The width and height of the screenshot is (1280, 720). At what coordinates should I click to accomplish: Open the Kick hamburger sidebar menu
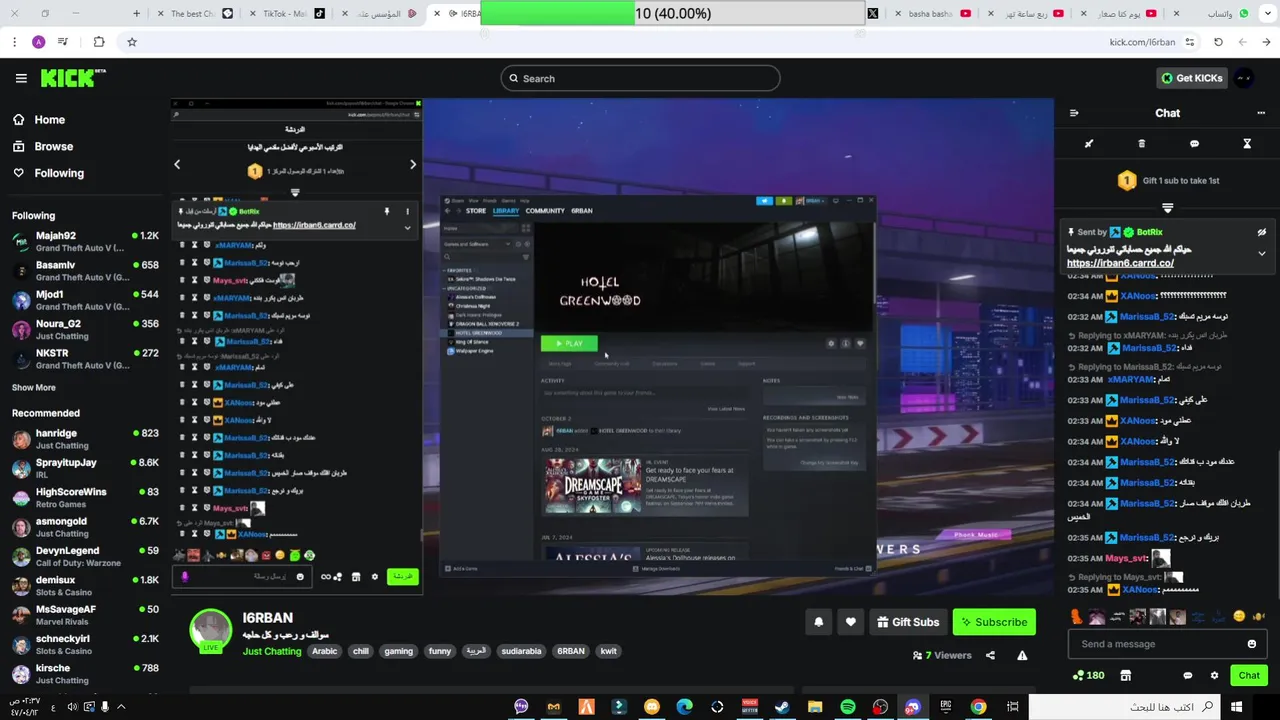pyautogui.click(x=21, y=78)
